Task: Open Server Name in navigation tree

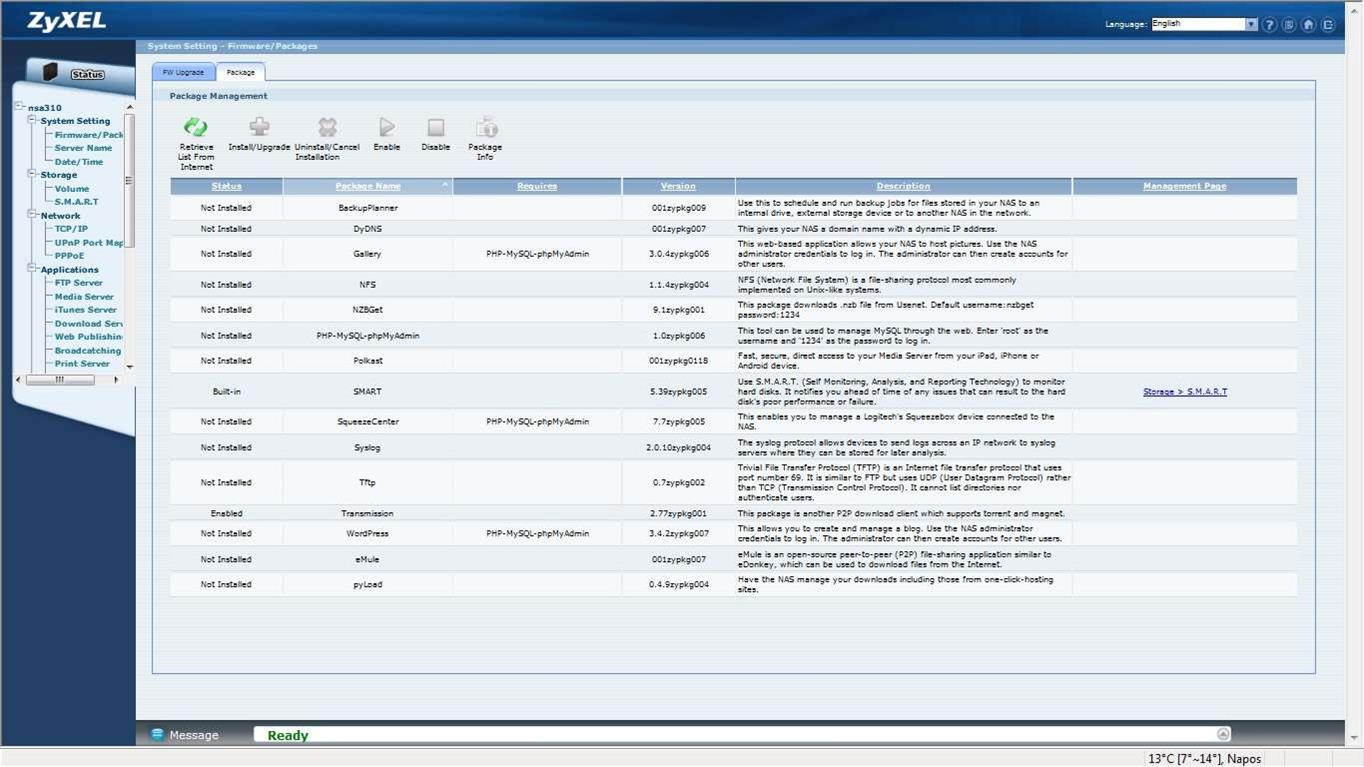Action: pyautogui.click(x=83, y=148)
